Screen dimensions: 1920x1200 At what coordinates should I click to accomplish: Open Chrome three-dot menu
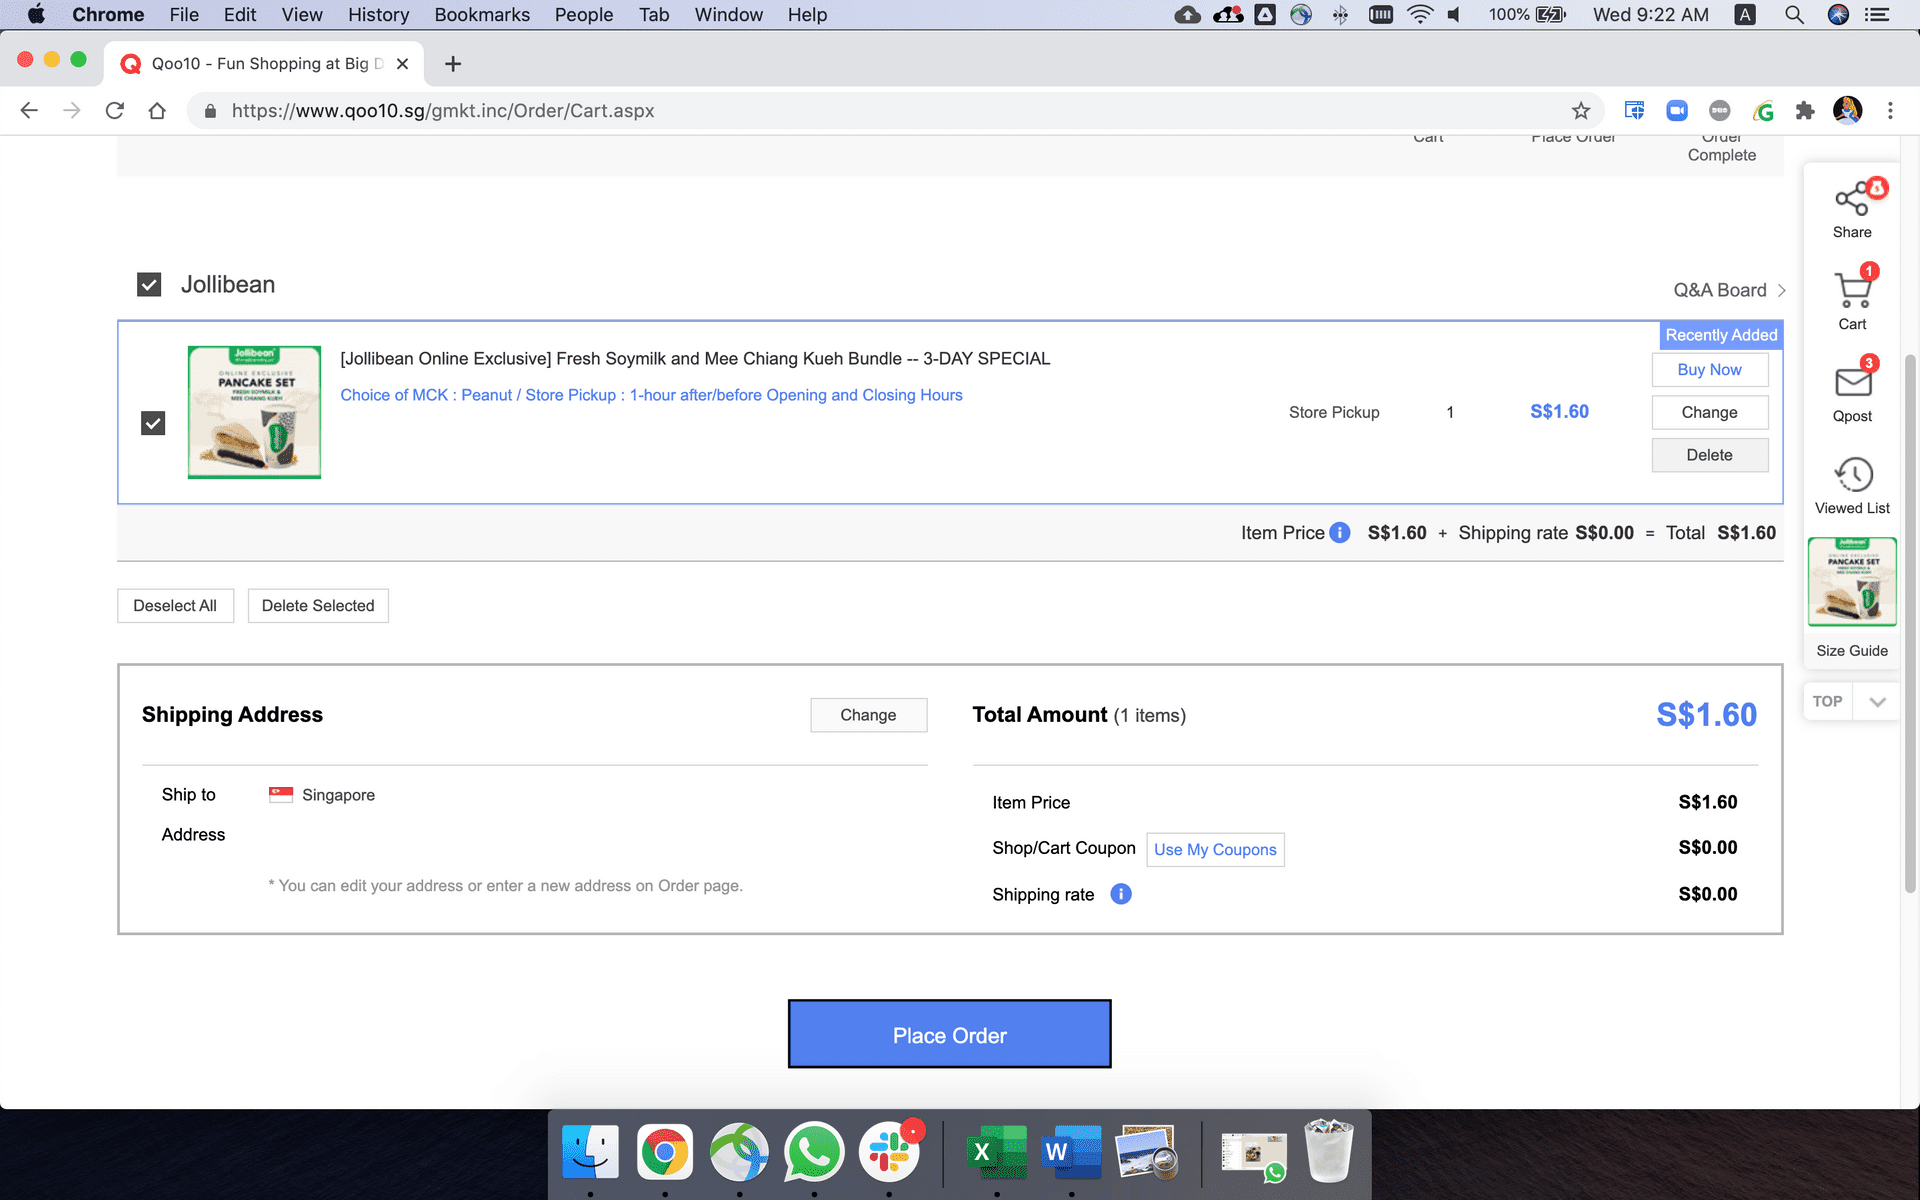pos(1890,111)
